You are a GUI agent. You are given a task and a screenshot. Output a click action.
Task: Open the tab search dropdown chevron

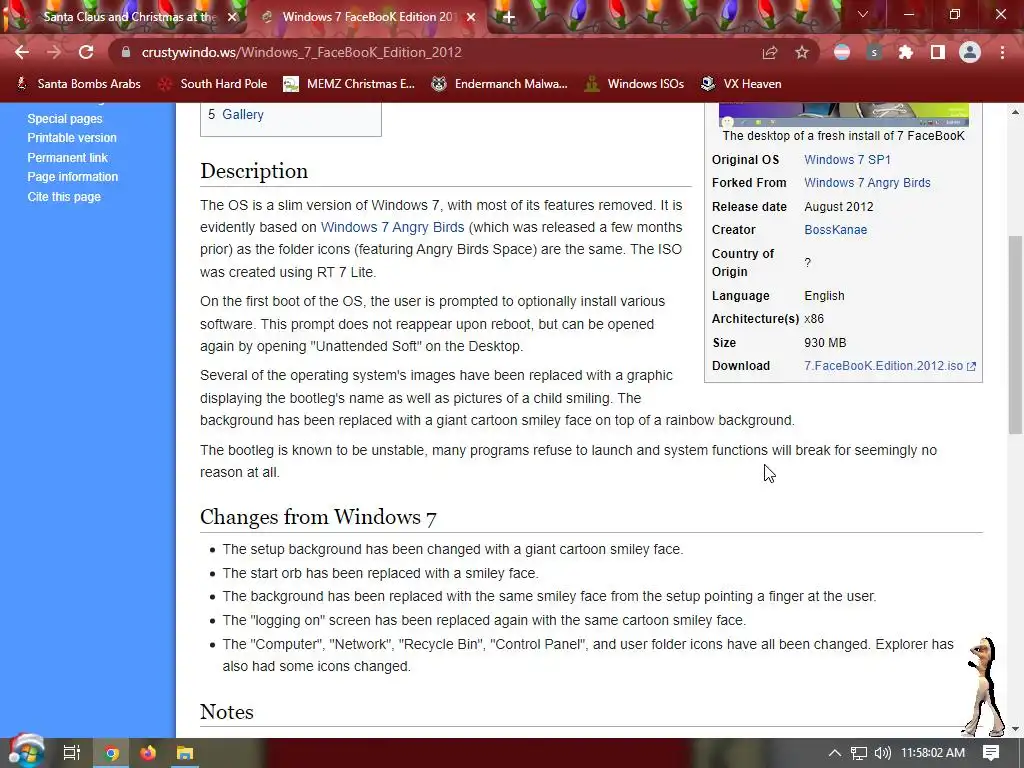[863, 14]
